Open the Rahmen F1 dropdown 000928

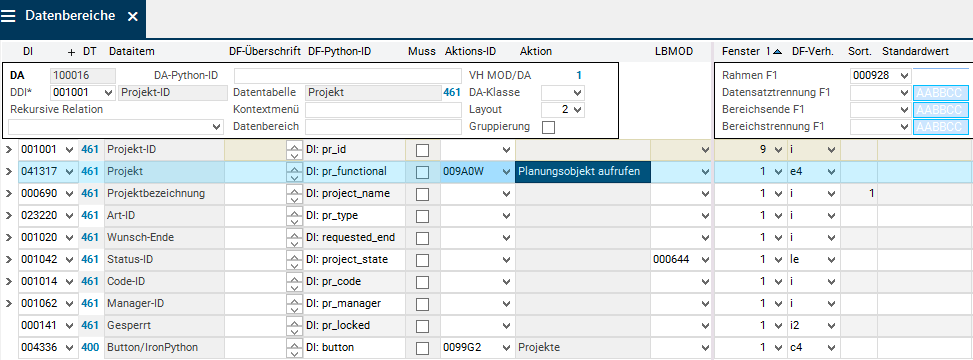coord(903,76)
